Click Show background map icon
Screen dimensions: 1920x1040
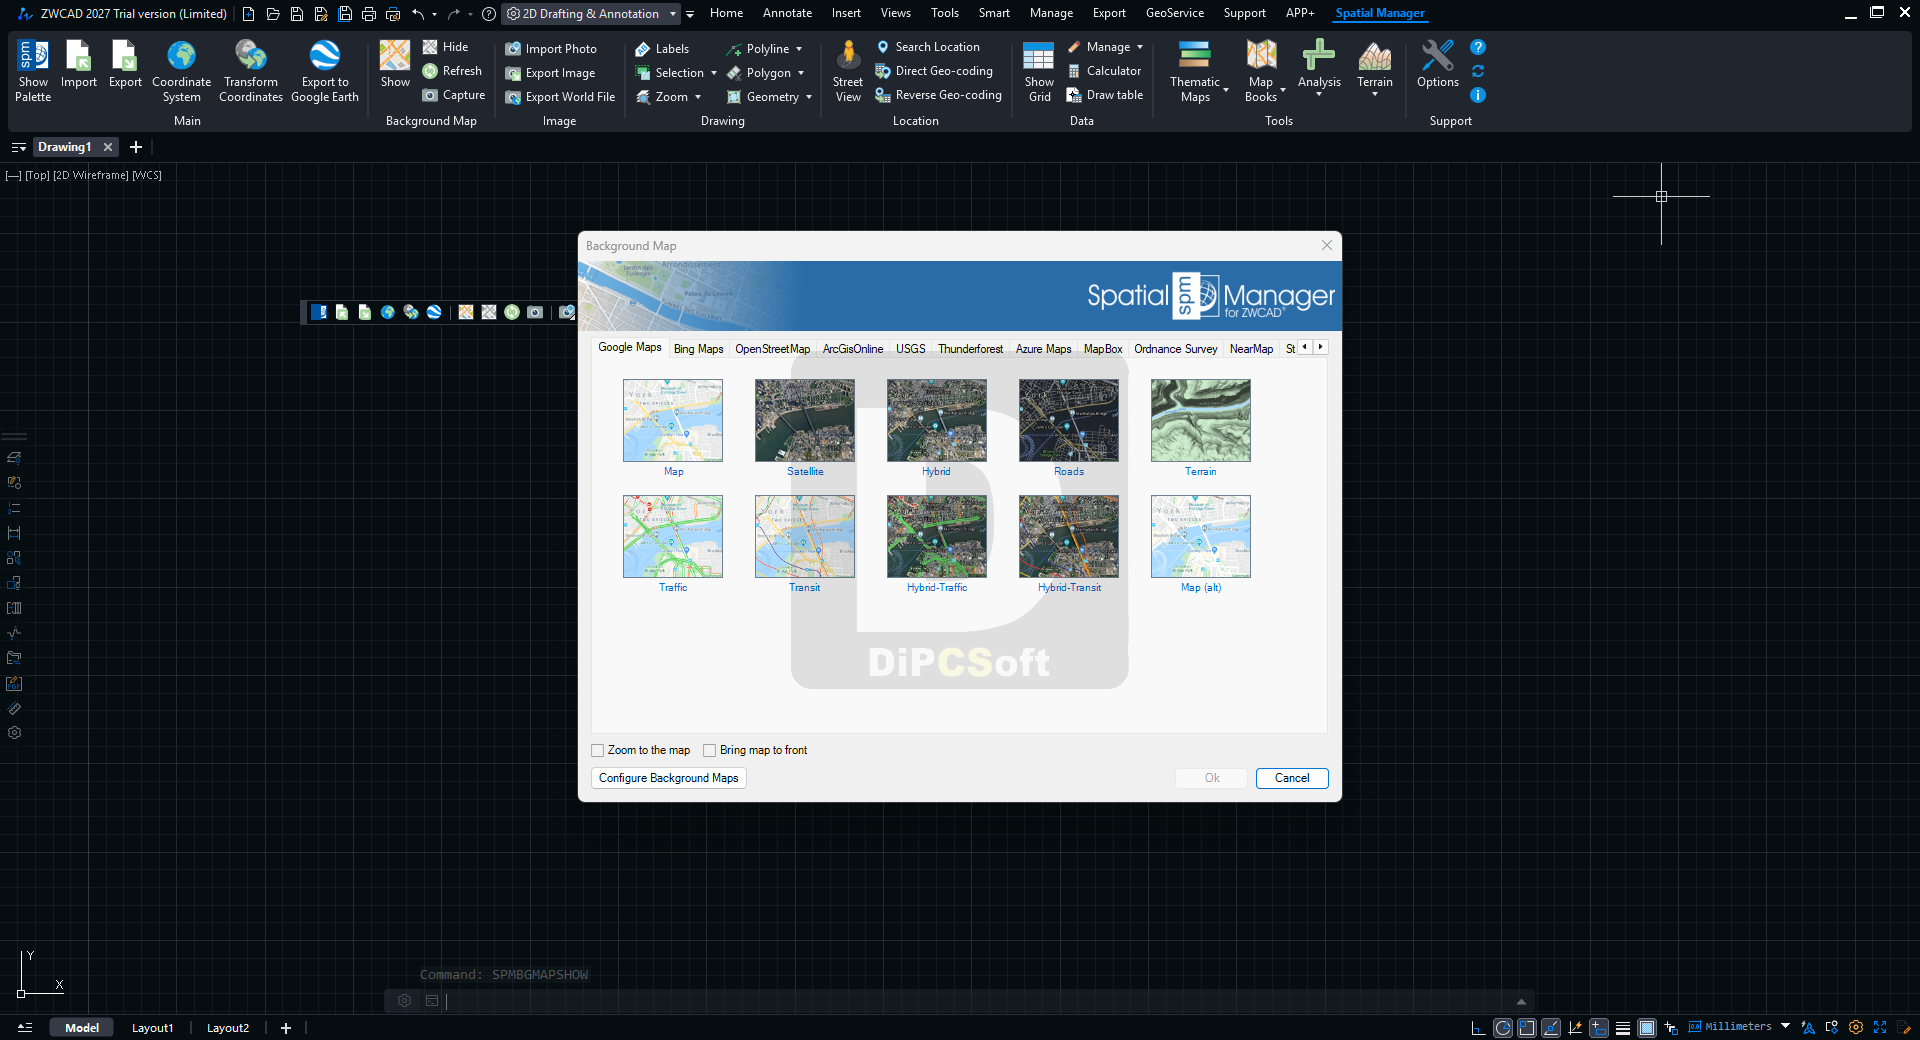395,64
